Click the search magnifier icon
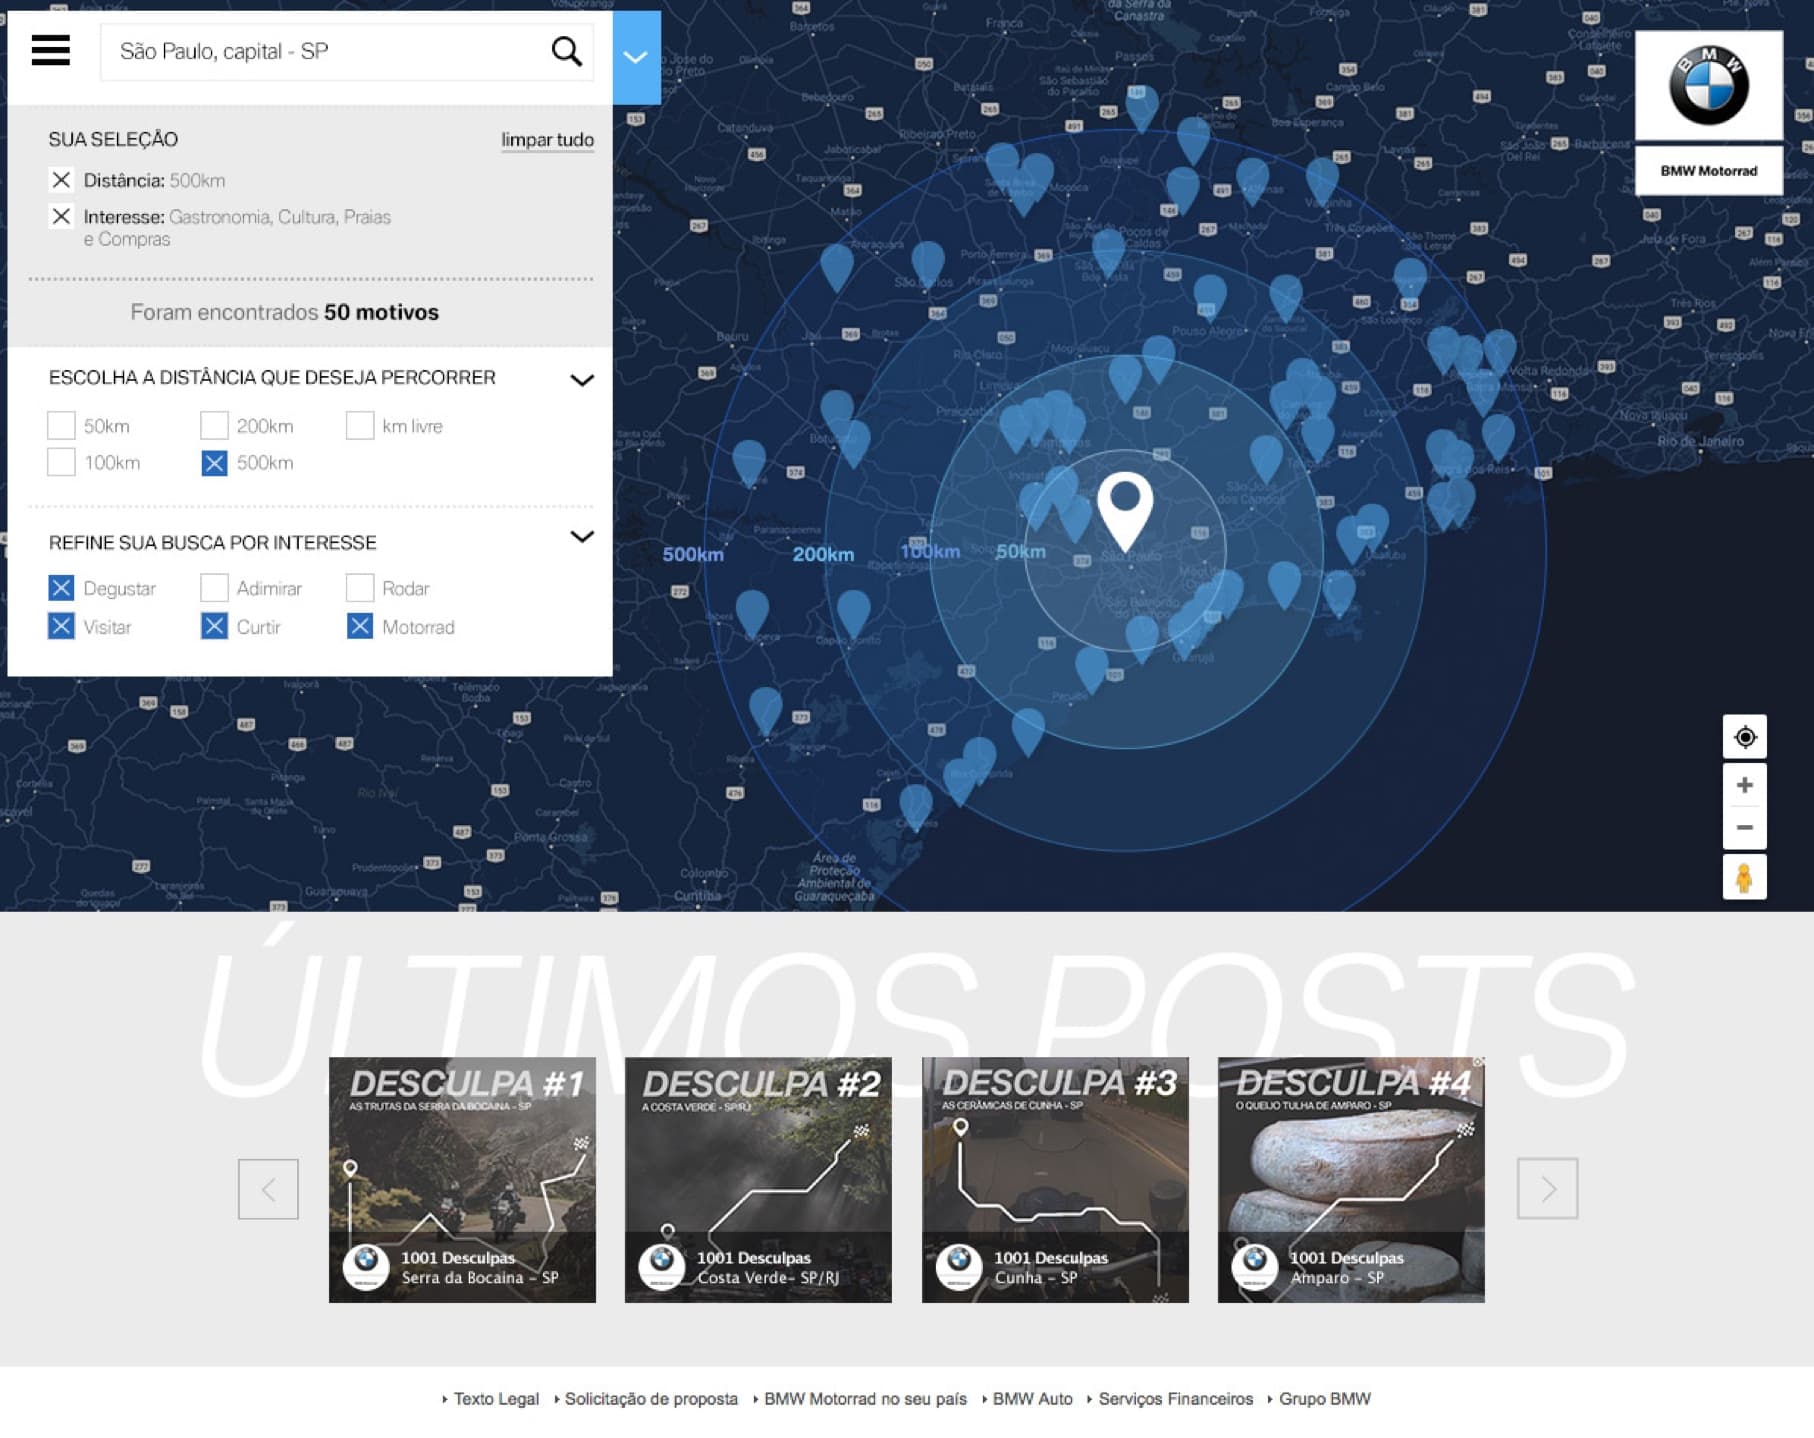The width and height of the screenshot is (1814, 1438). pos(566,51)
